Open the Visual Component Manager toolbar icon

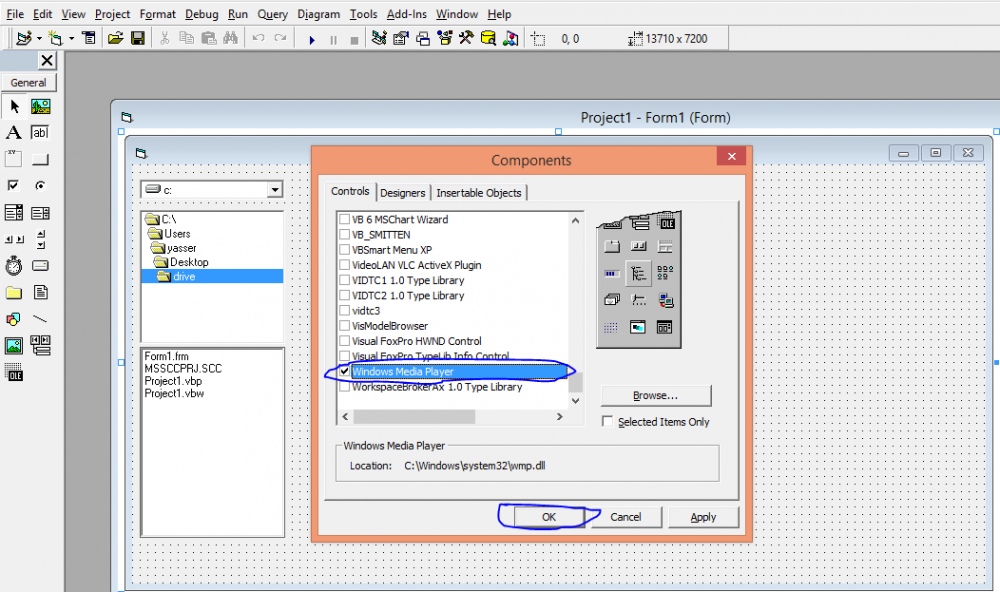510,39
